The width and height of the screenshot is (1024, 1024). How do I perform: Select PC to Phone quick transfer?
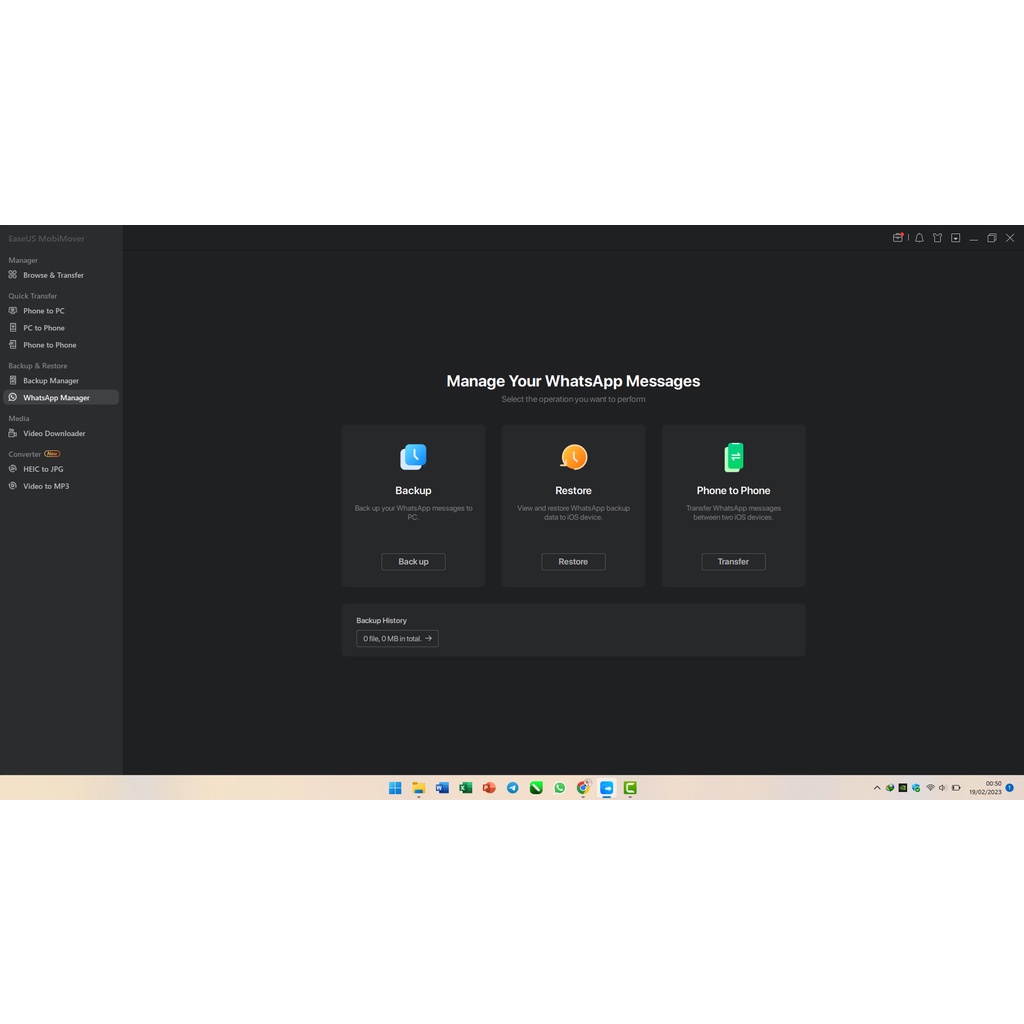pyautogui.click(x=44, y=328)
